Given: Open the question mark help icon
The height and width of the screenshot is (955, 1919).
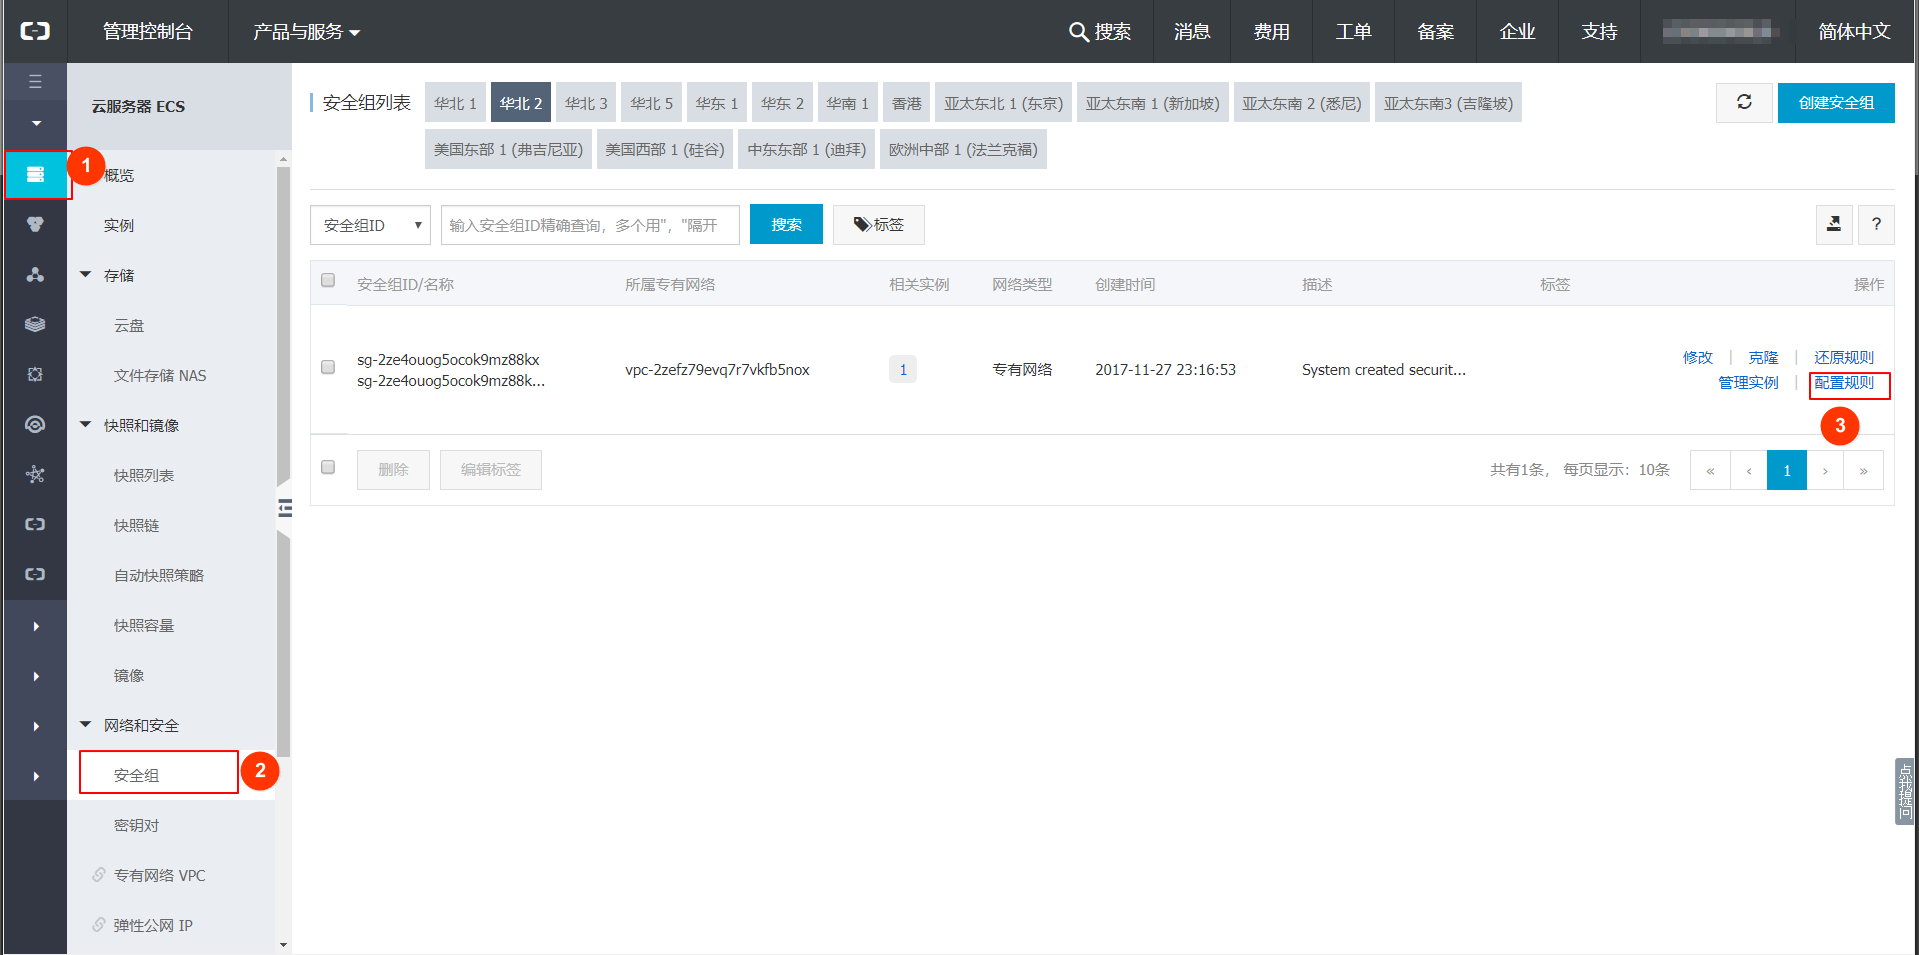Looking at the screenshot, I should tap(1876, 225).
